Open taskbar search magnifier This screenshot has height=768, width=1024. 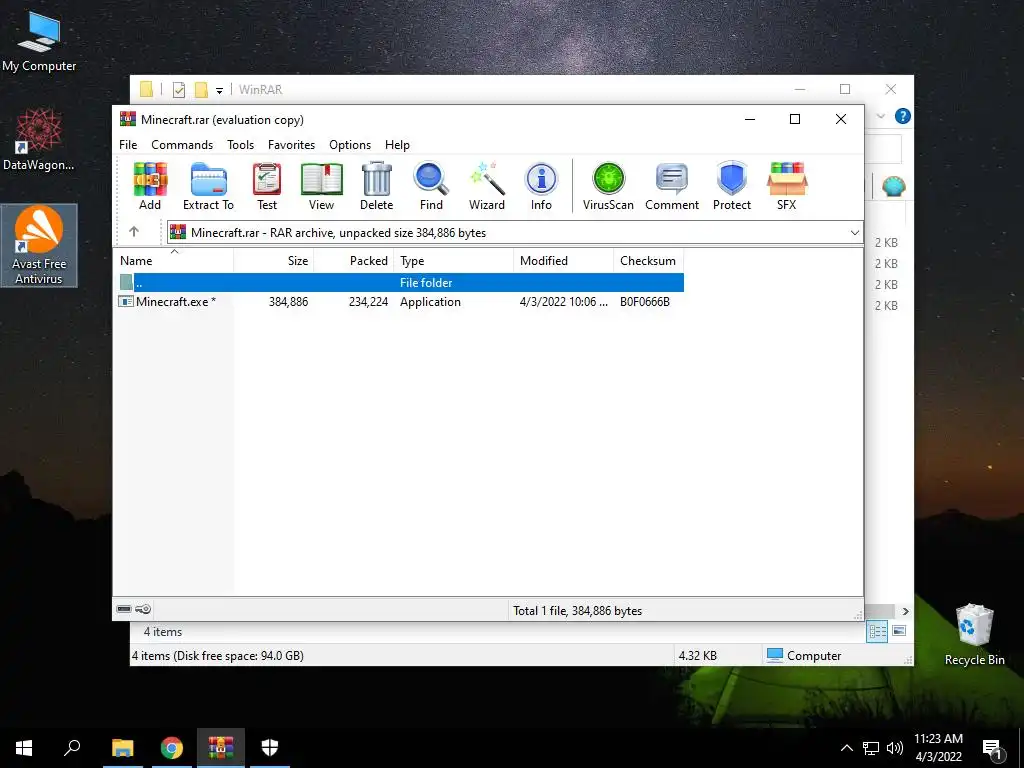coord(72,748)
